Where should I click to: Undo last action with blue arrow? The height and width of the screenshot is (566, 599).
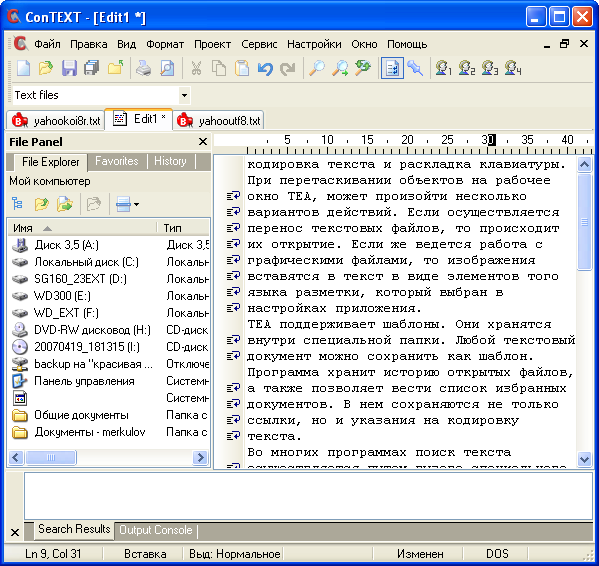click(265, 68)
